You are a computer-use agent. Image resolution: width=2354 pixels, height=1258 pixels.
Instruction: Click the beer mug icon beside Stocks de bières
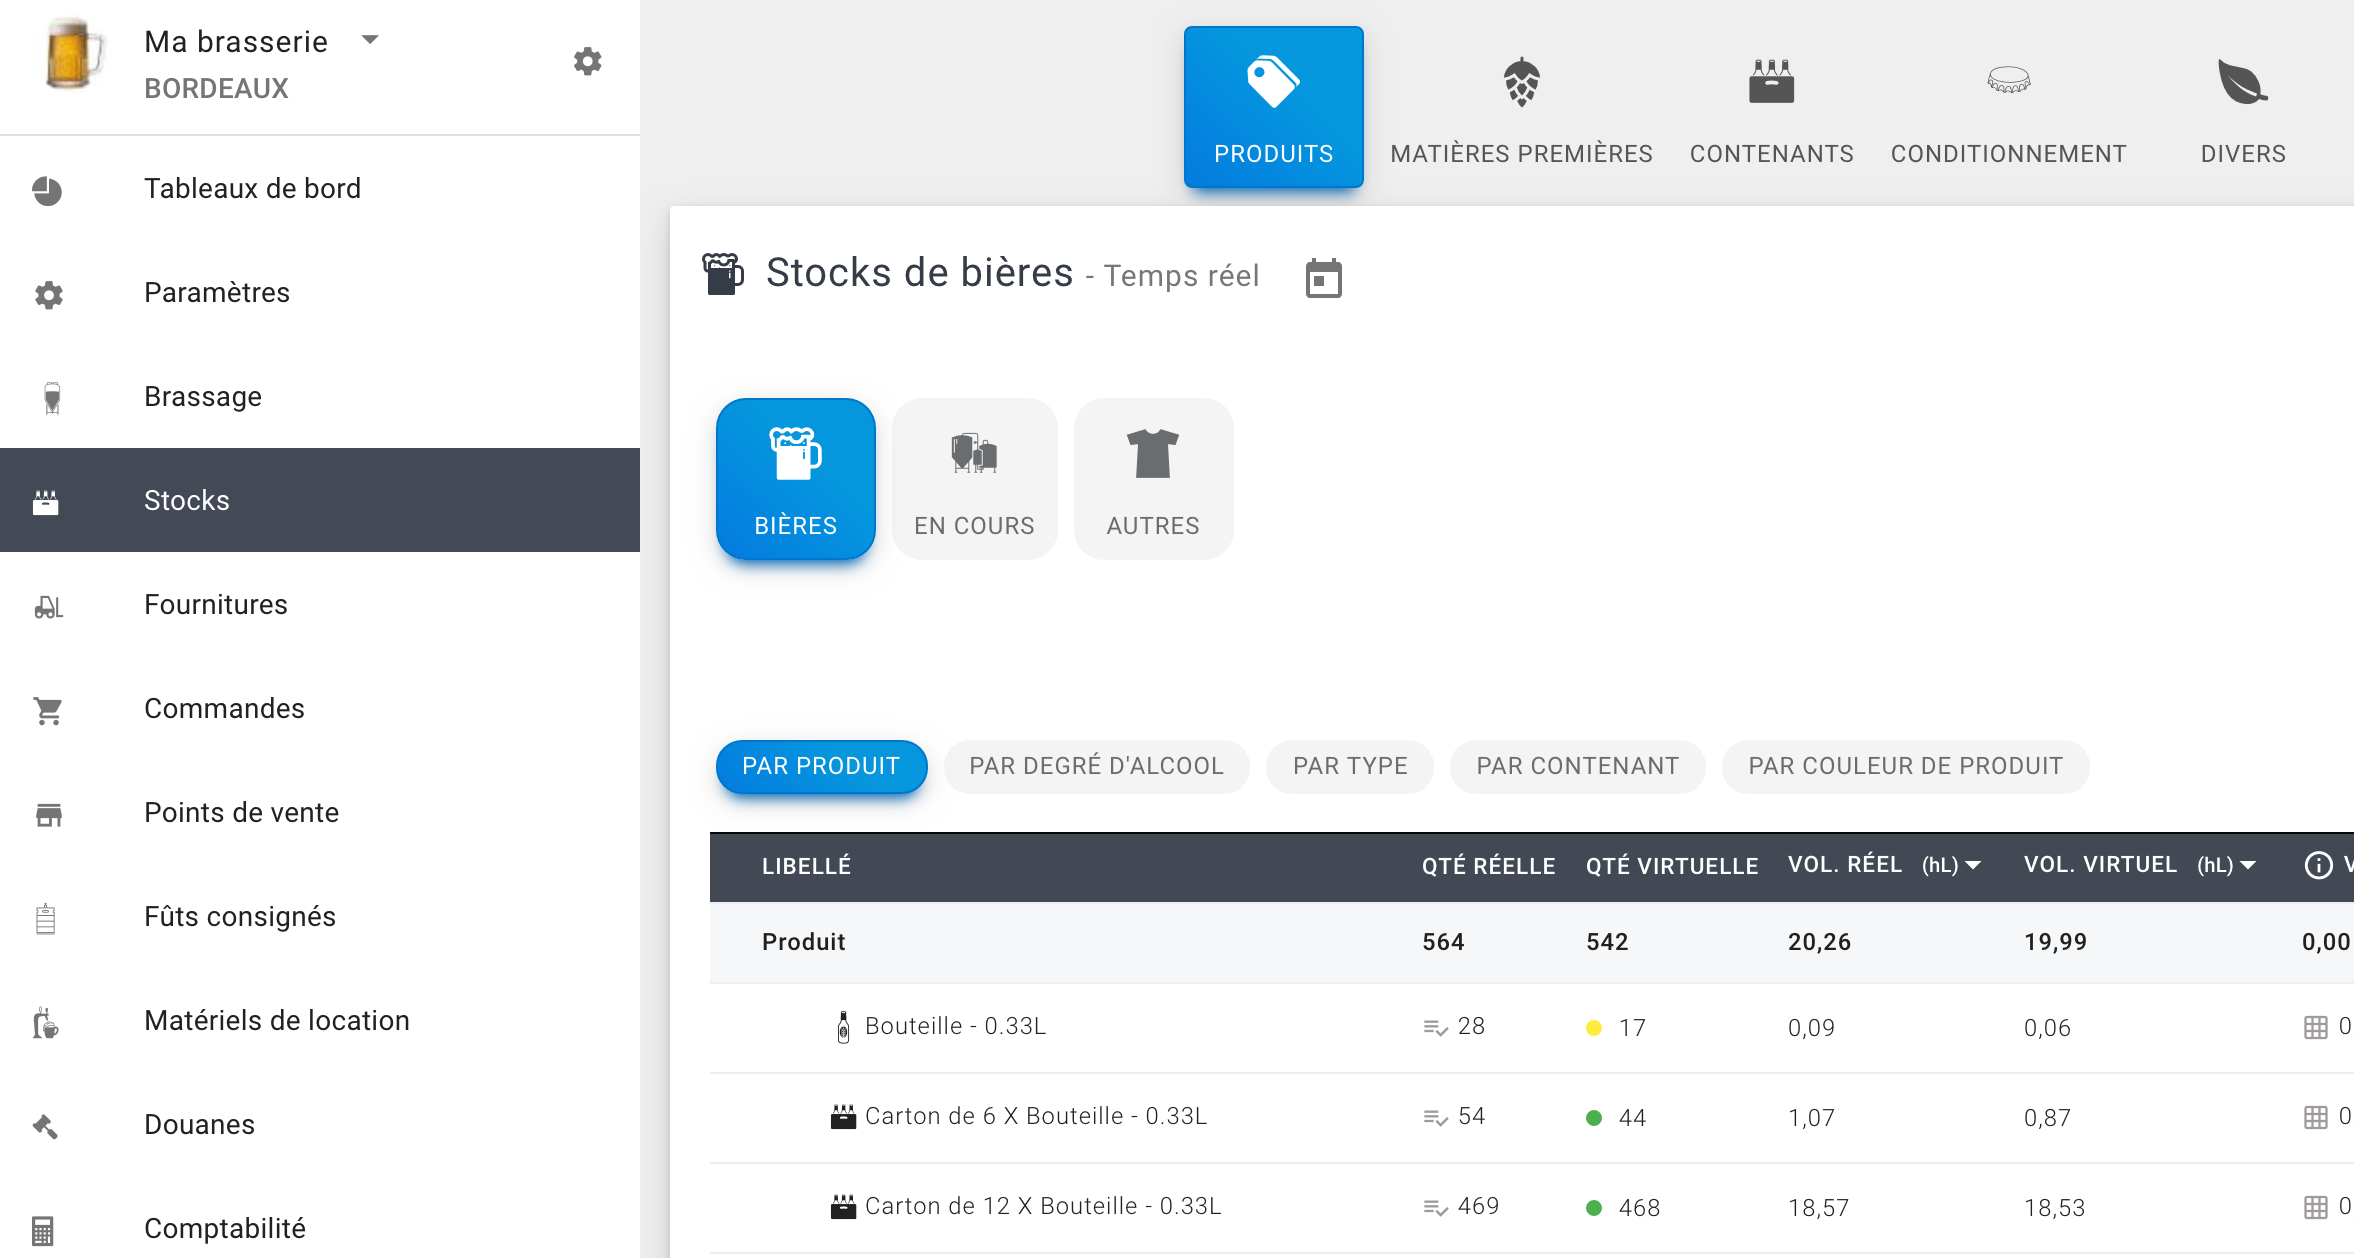pyautogui.click(x=723, y=274)
